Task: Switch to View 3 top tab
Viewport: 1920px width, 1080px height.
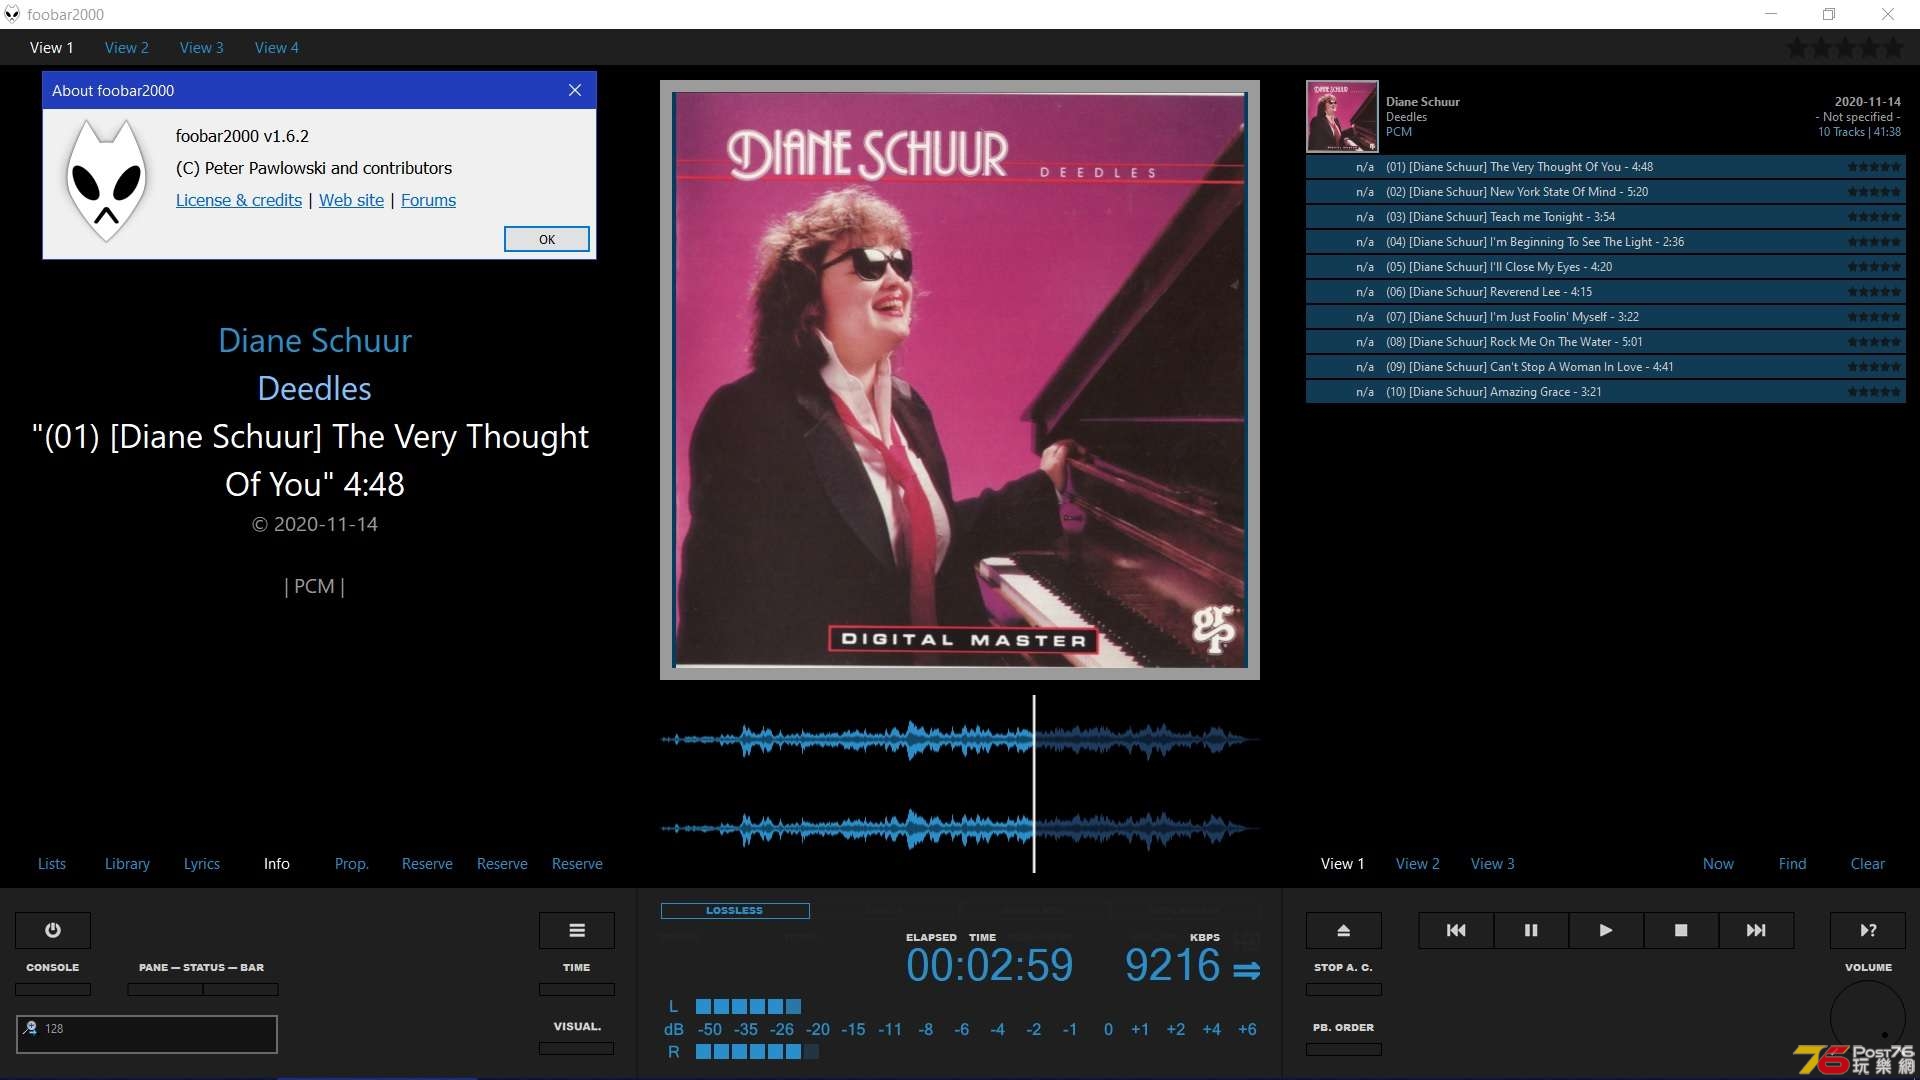Action: (202, 47)
